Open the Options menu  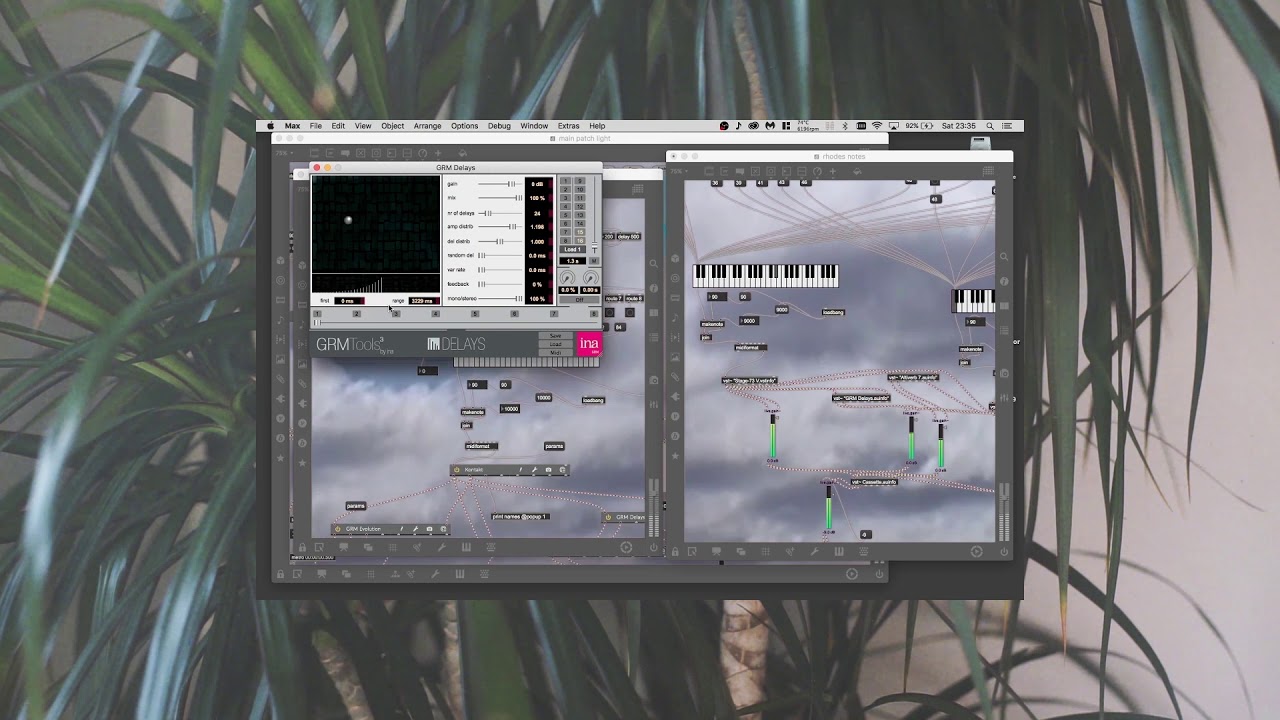tap(465, 126)
